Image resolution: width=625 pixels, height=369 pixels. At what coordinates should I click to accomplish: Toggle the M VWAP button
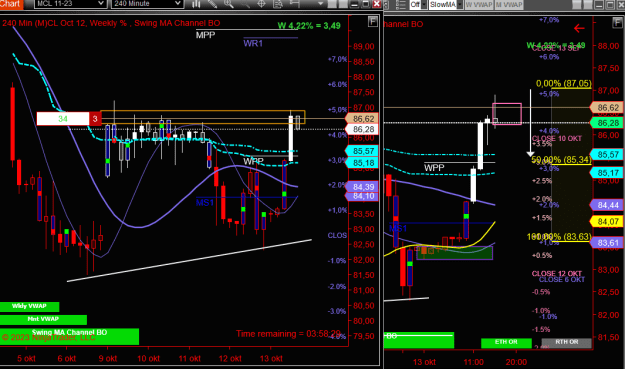click(x=509, y=4)
